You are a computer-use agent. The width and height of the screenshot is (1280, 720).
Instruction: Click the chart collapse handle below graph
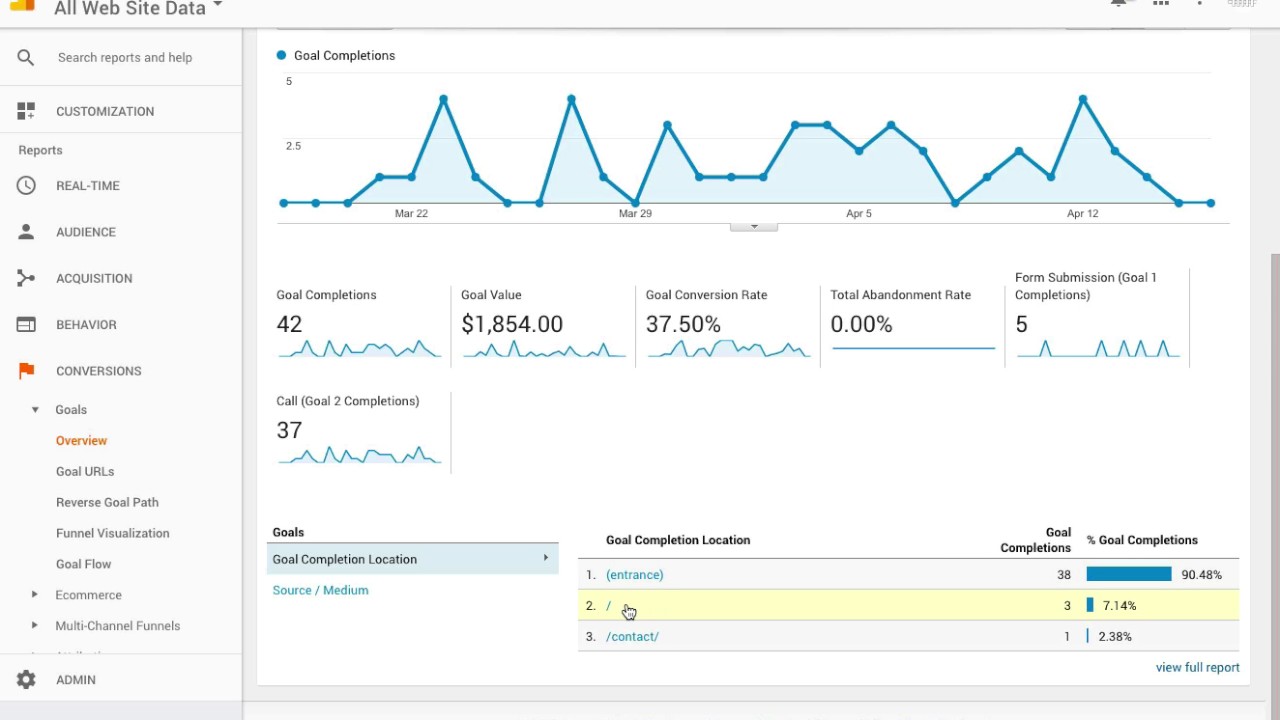(754, 227)
